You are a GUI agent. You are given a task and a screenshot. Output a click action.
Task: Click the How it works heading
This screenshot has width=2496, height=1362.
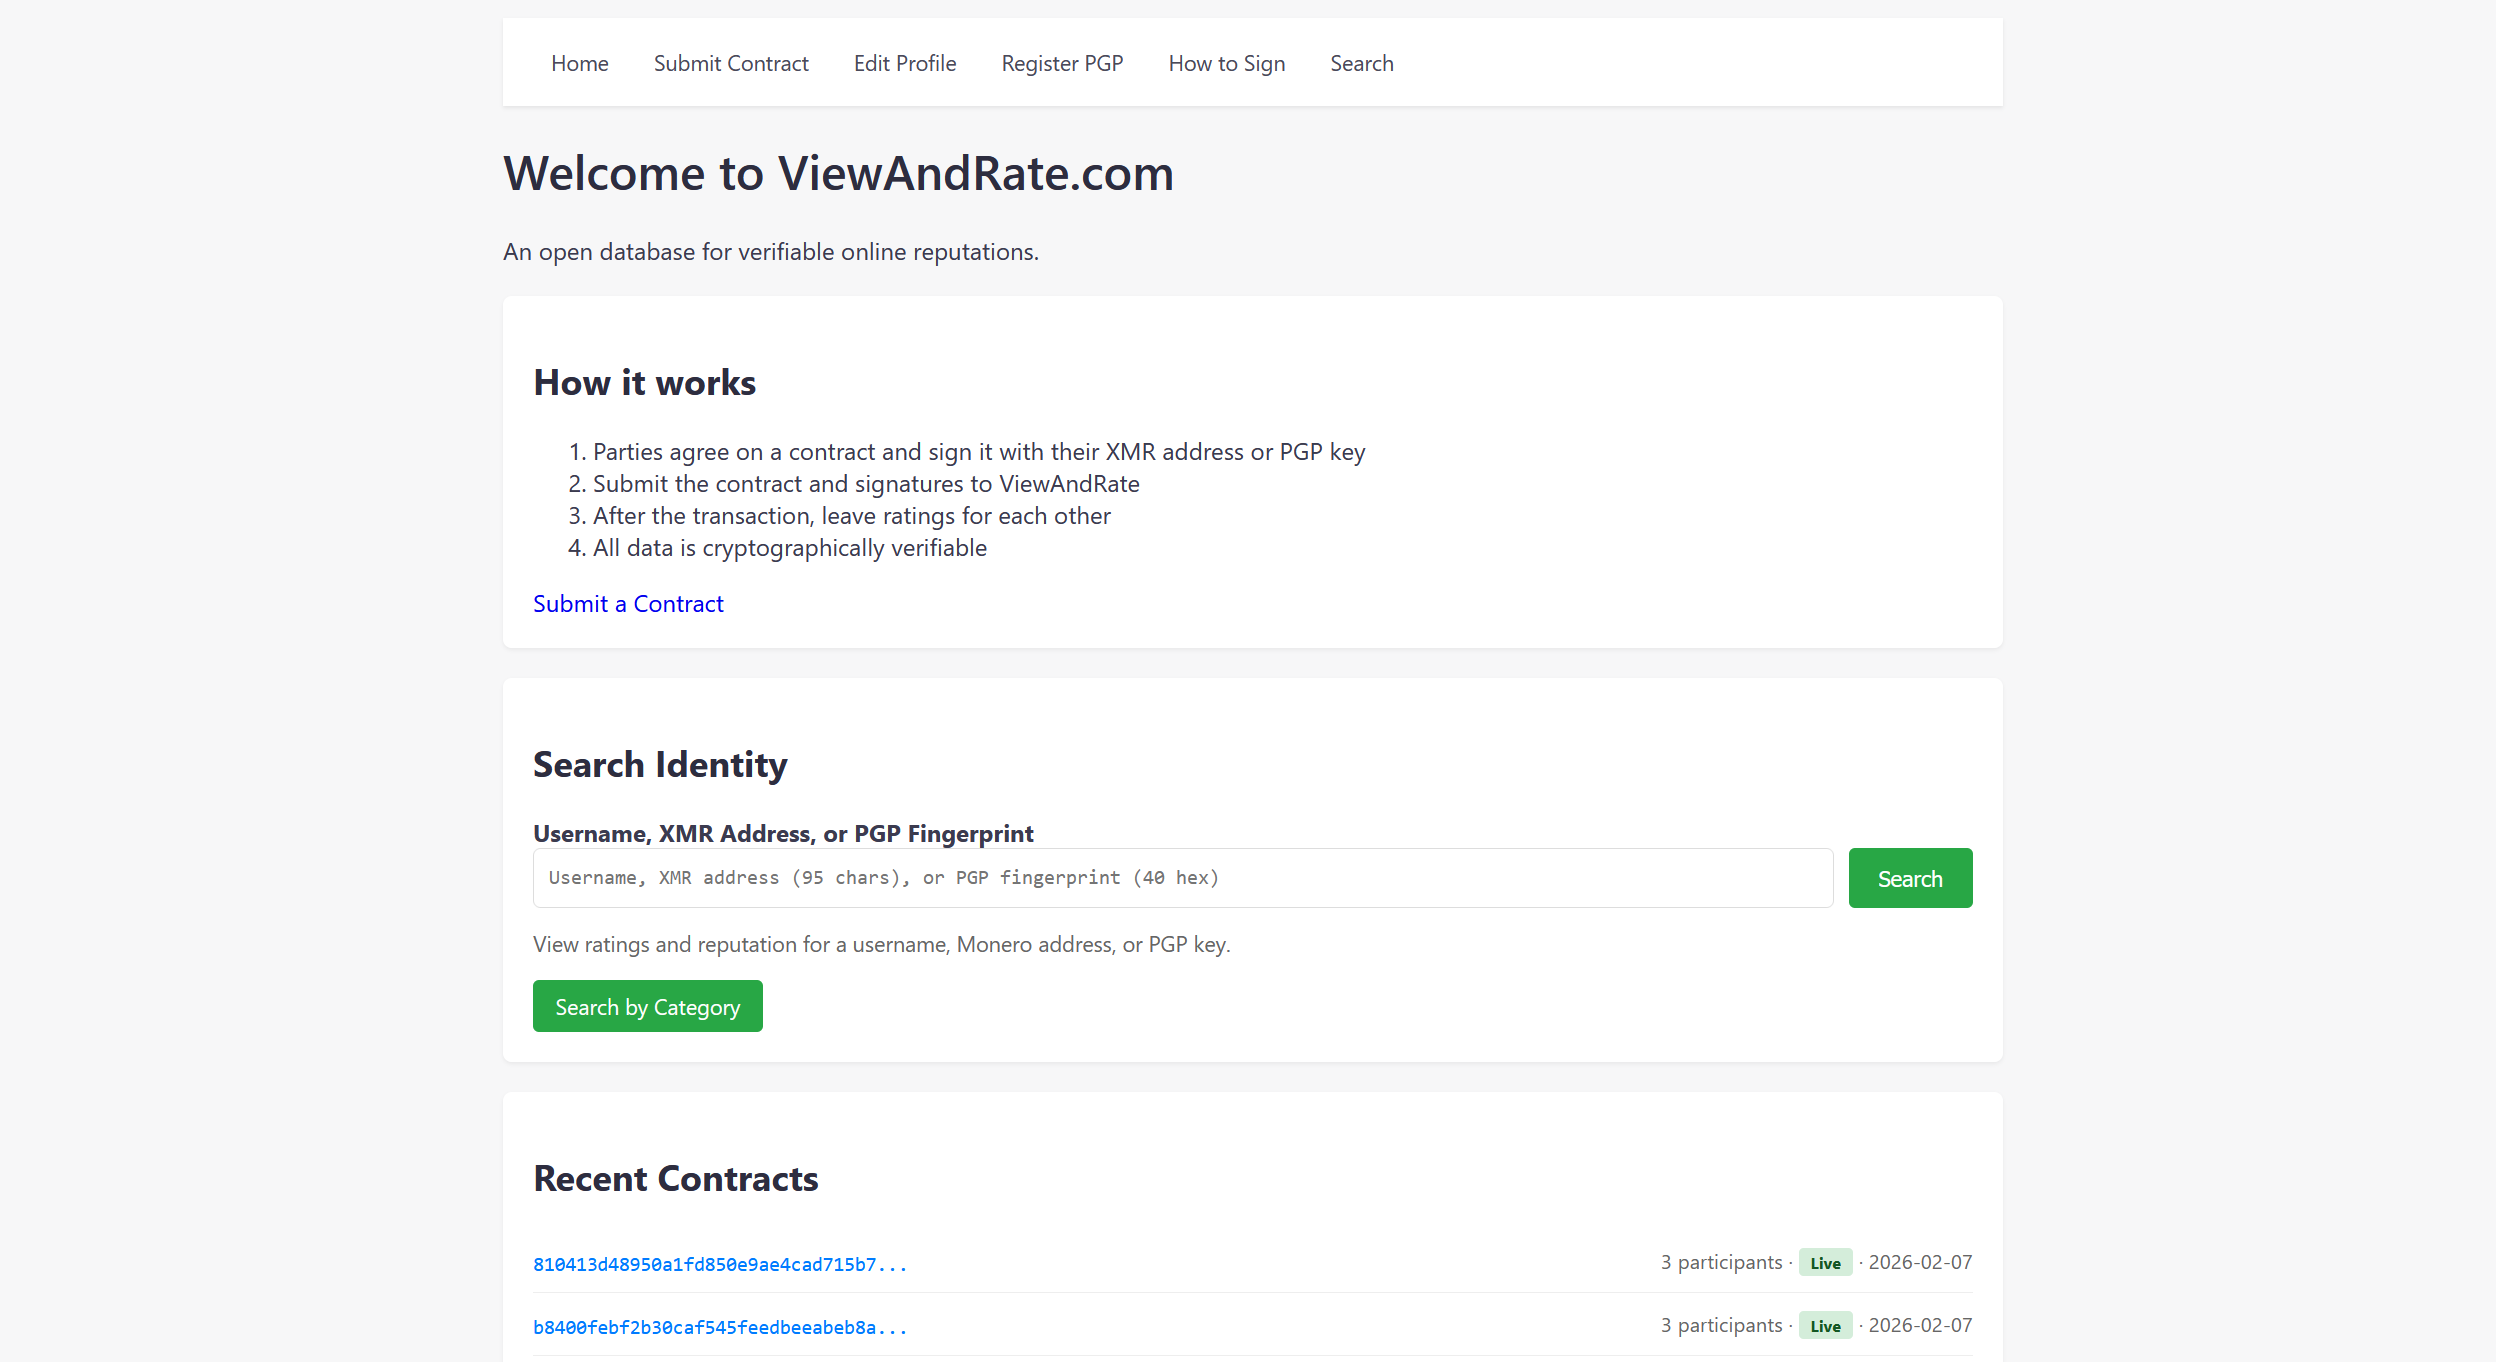point(644,383)
